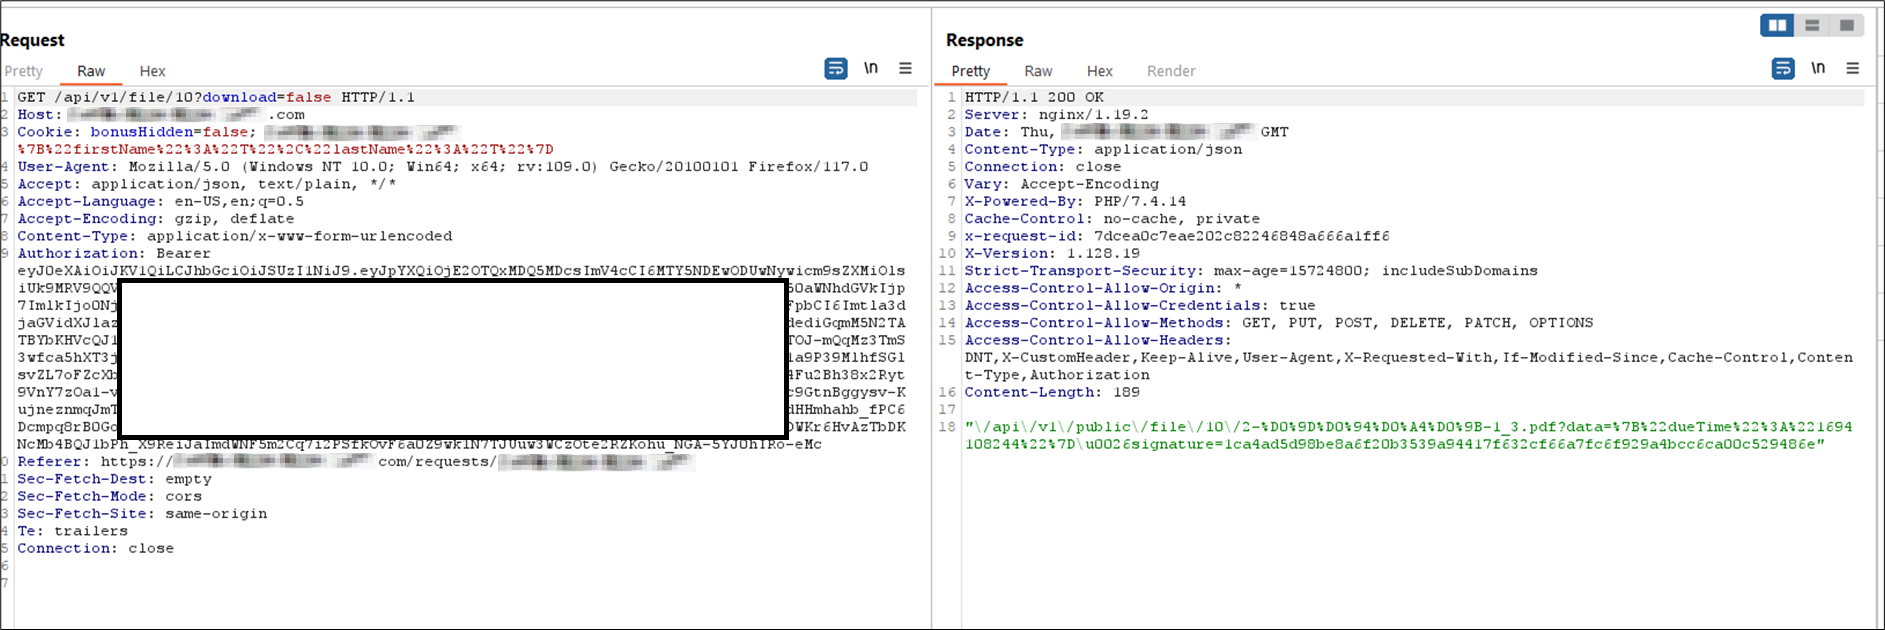Show non-printable characters (\n) in Request panel

[x=871, y=68]
